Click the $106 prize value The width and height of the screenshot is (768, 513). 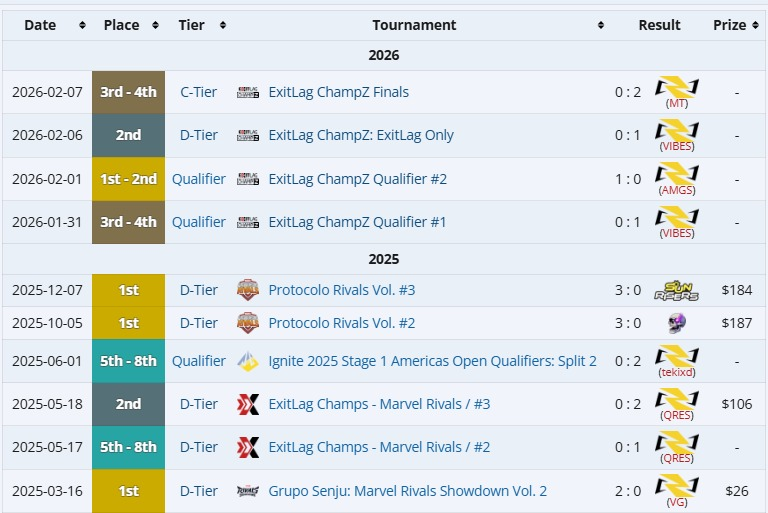pos(737,404)
